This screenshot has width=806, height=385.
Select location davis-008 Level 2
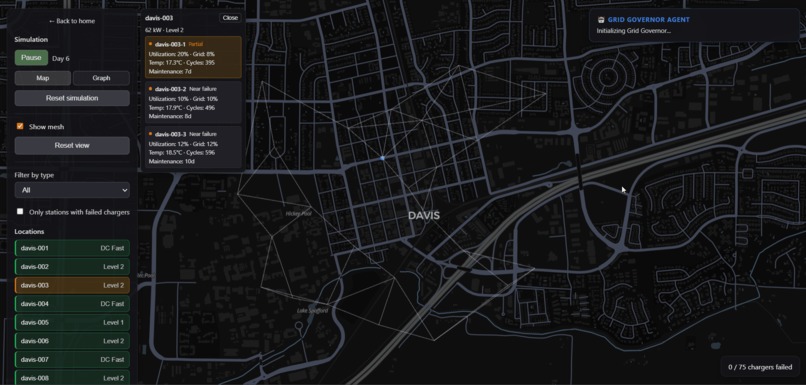[72, 378]
